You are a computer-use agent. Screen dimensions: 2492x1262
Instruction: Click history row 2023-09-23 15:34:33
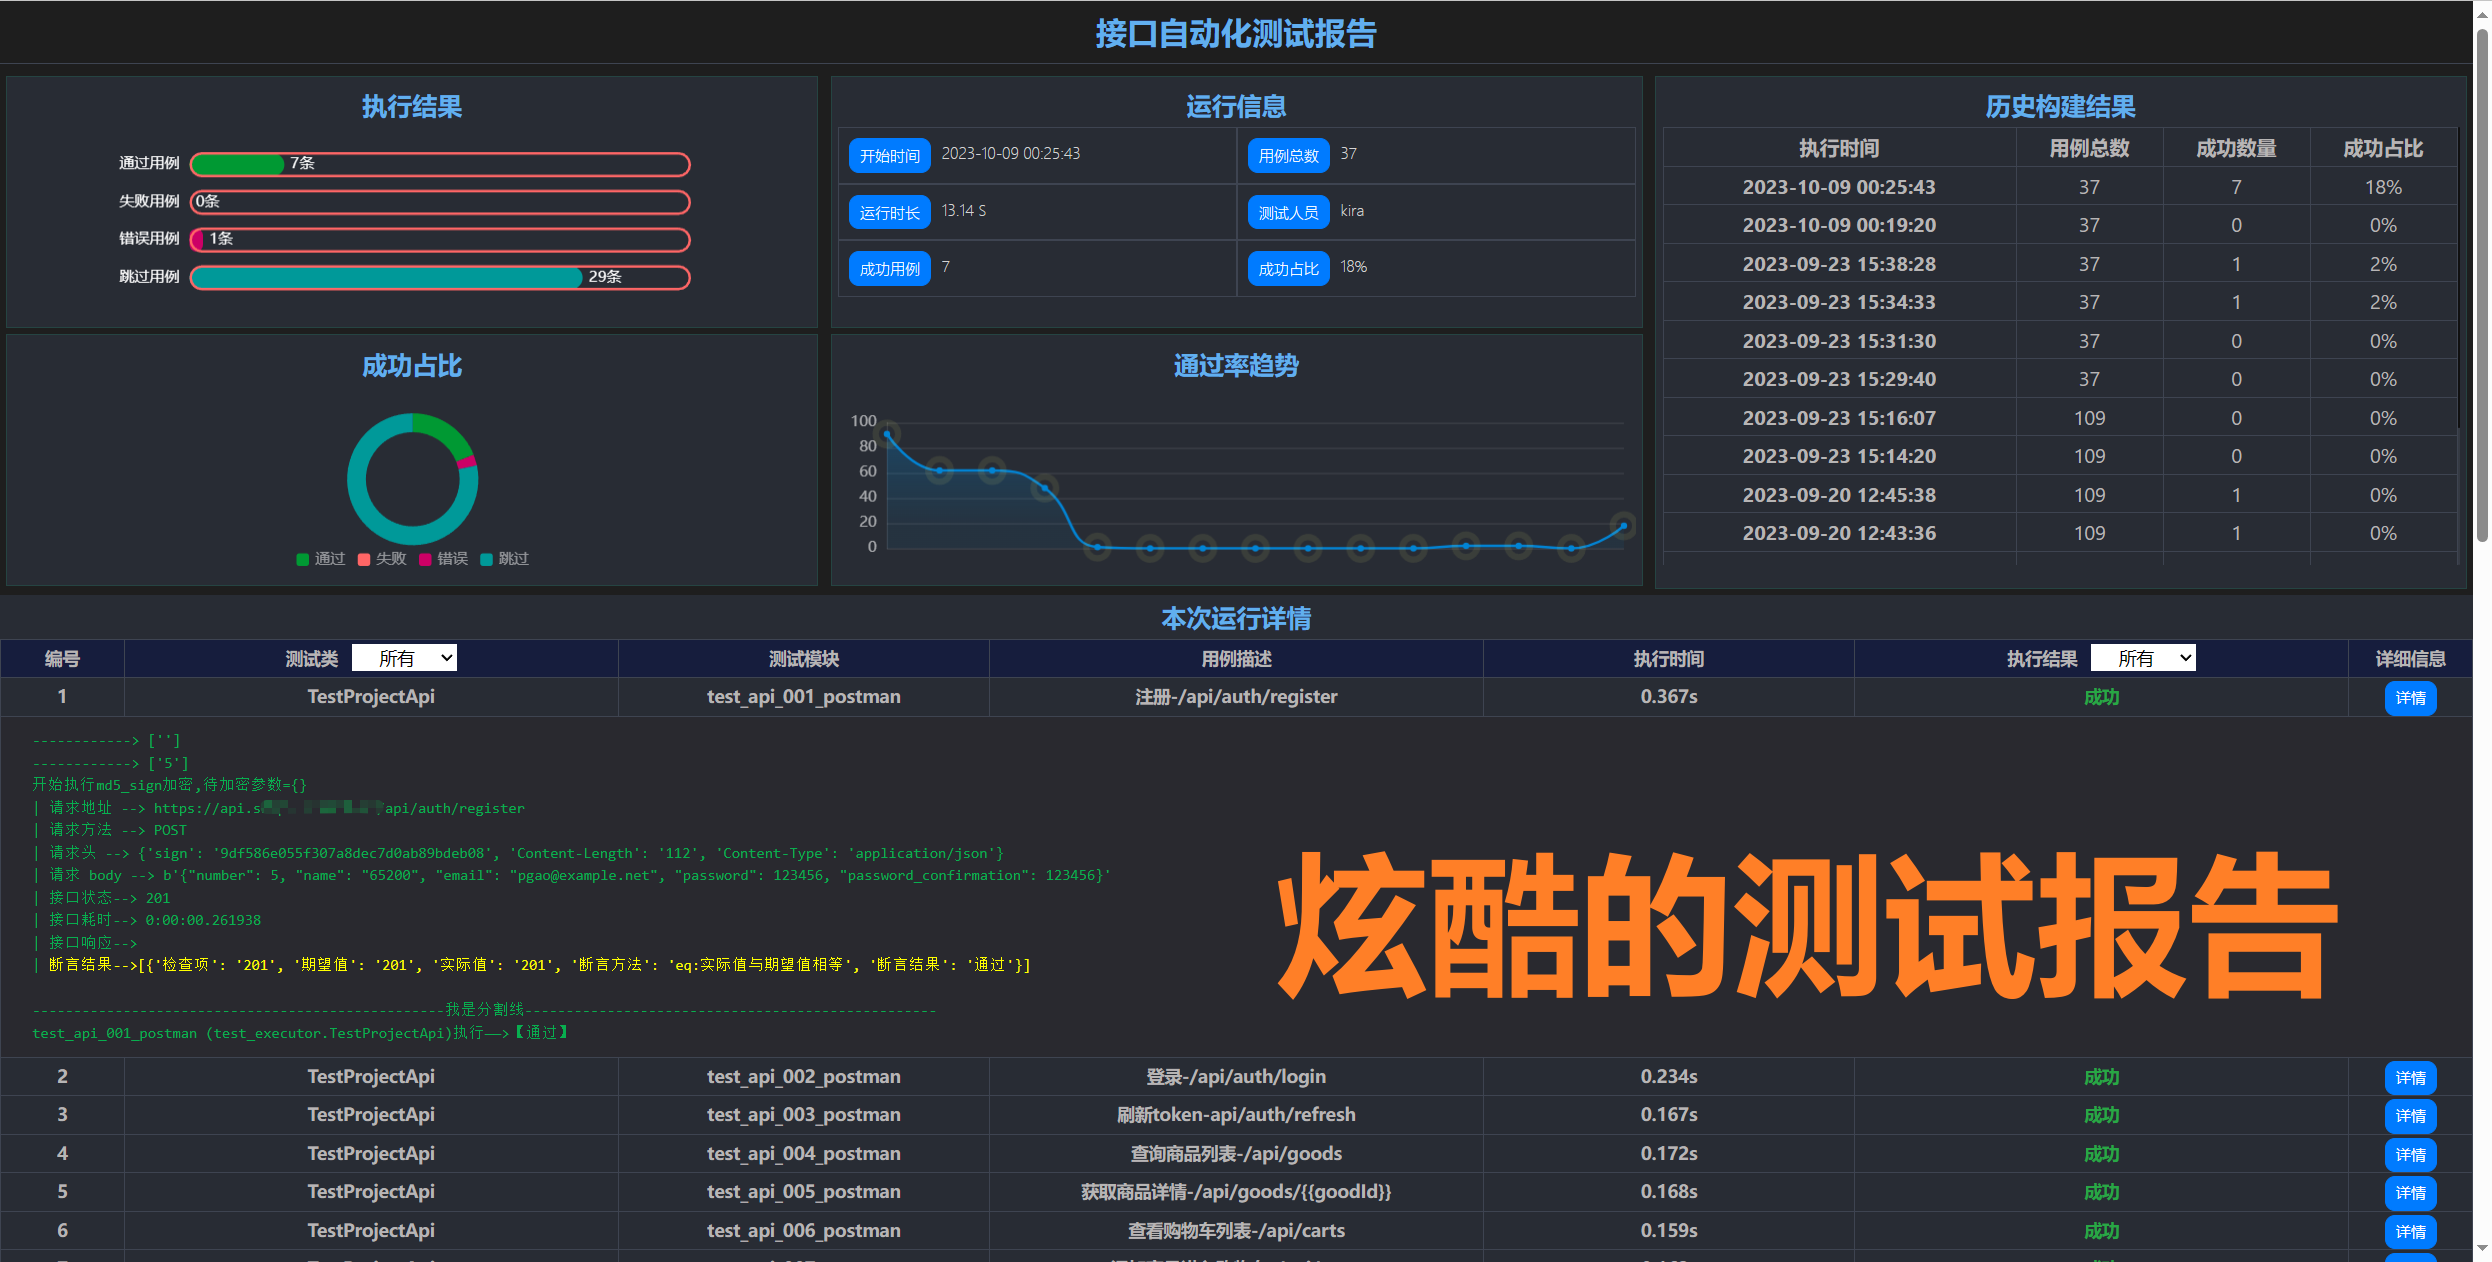click(x=2060, y=302)
